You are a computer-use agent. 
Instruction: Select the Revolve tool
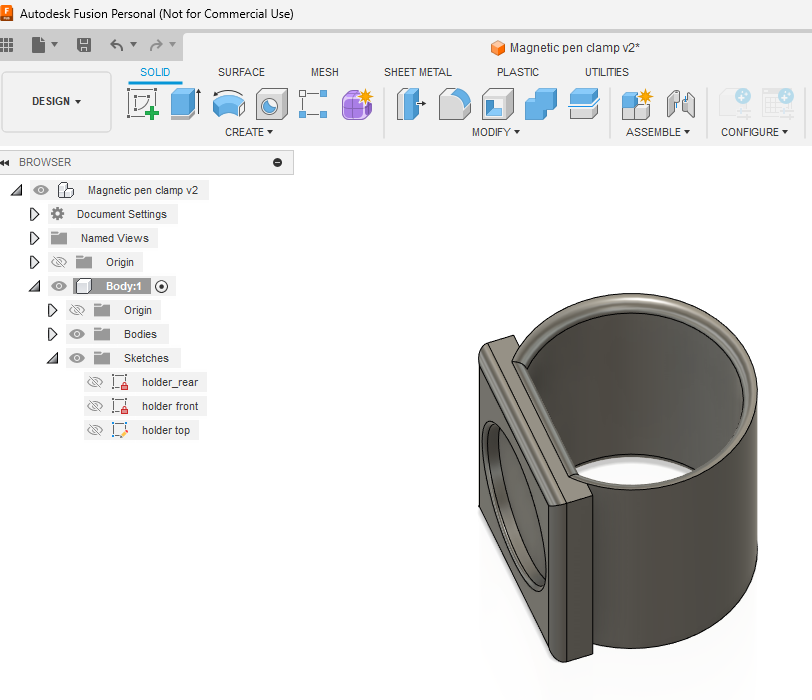229,104
